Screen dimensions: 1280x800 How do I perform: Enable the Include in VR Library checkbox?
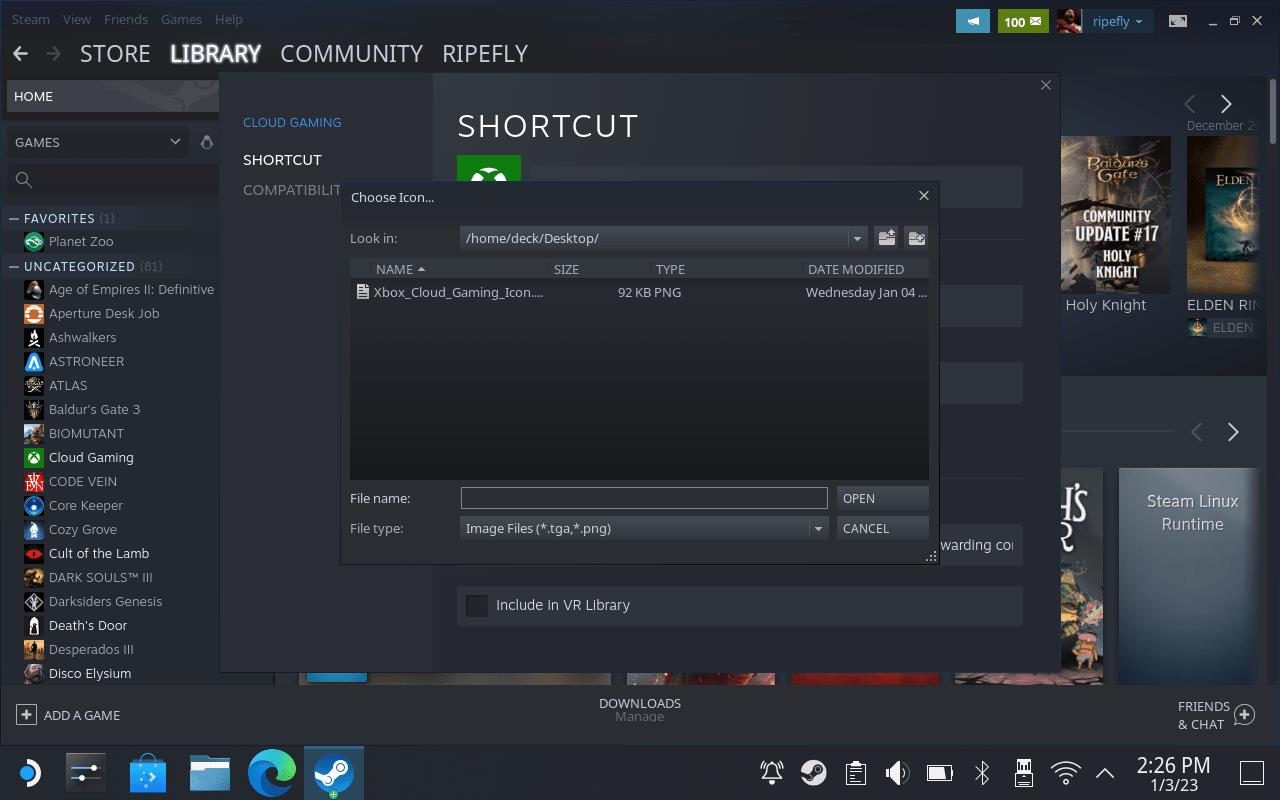click(477, 605)
